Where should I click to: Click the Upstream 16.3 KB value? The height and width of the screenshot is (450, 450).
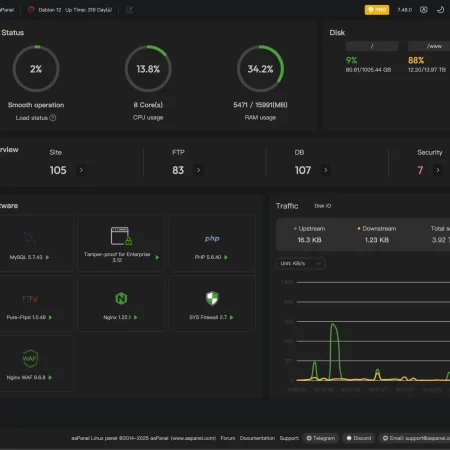tap(309, 240)
